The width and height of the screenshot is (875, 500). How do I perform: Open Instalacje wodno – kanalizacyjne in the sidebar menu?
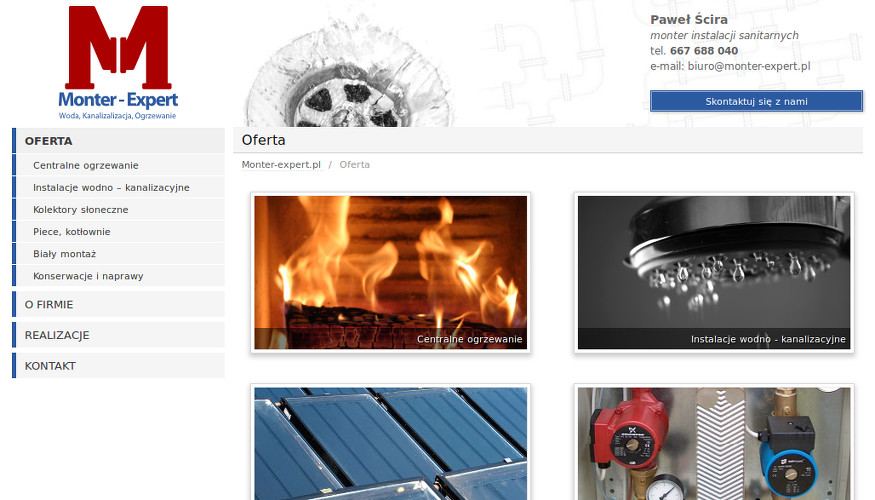(x=118, y=188)
